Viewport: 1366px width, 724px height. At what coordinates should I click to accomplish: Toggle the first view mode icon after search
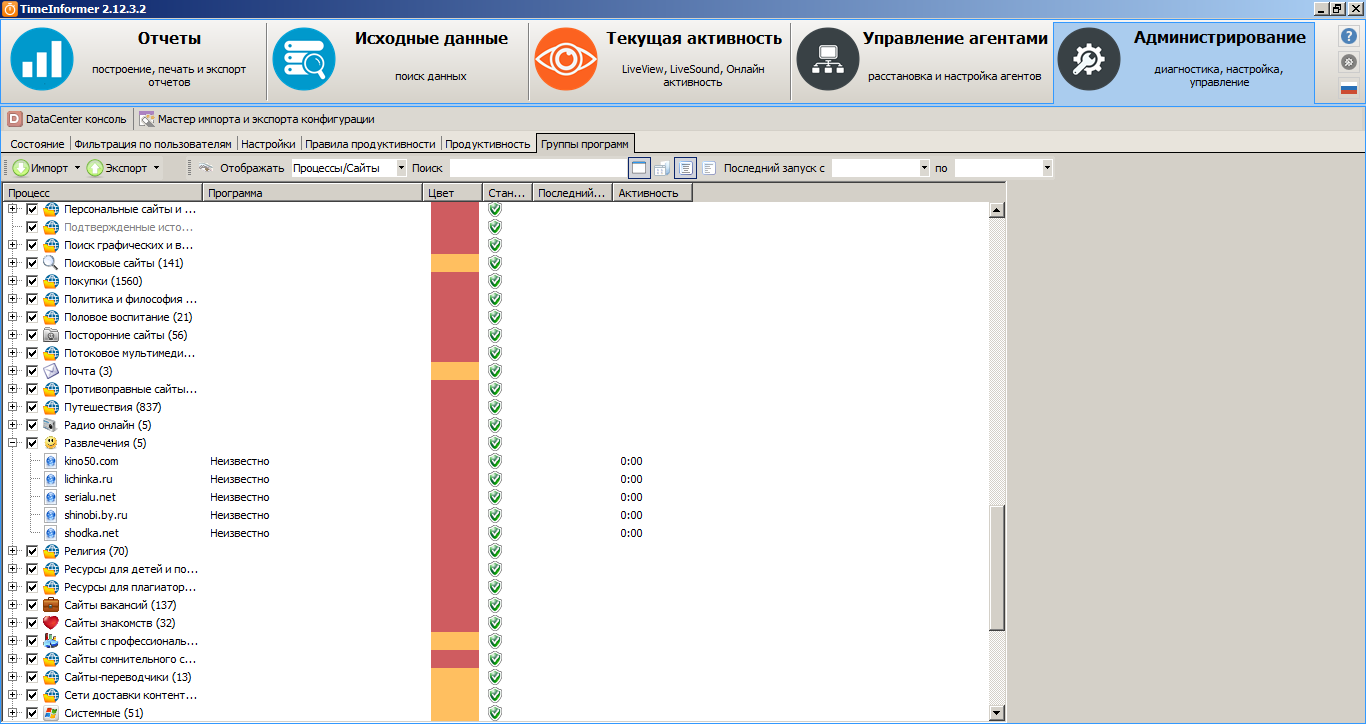tap(639, 168)
